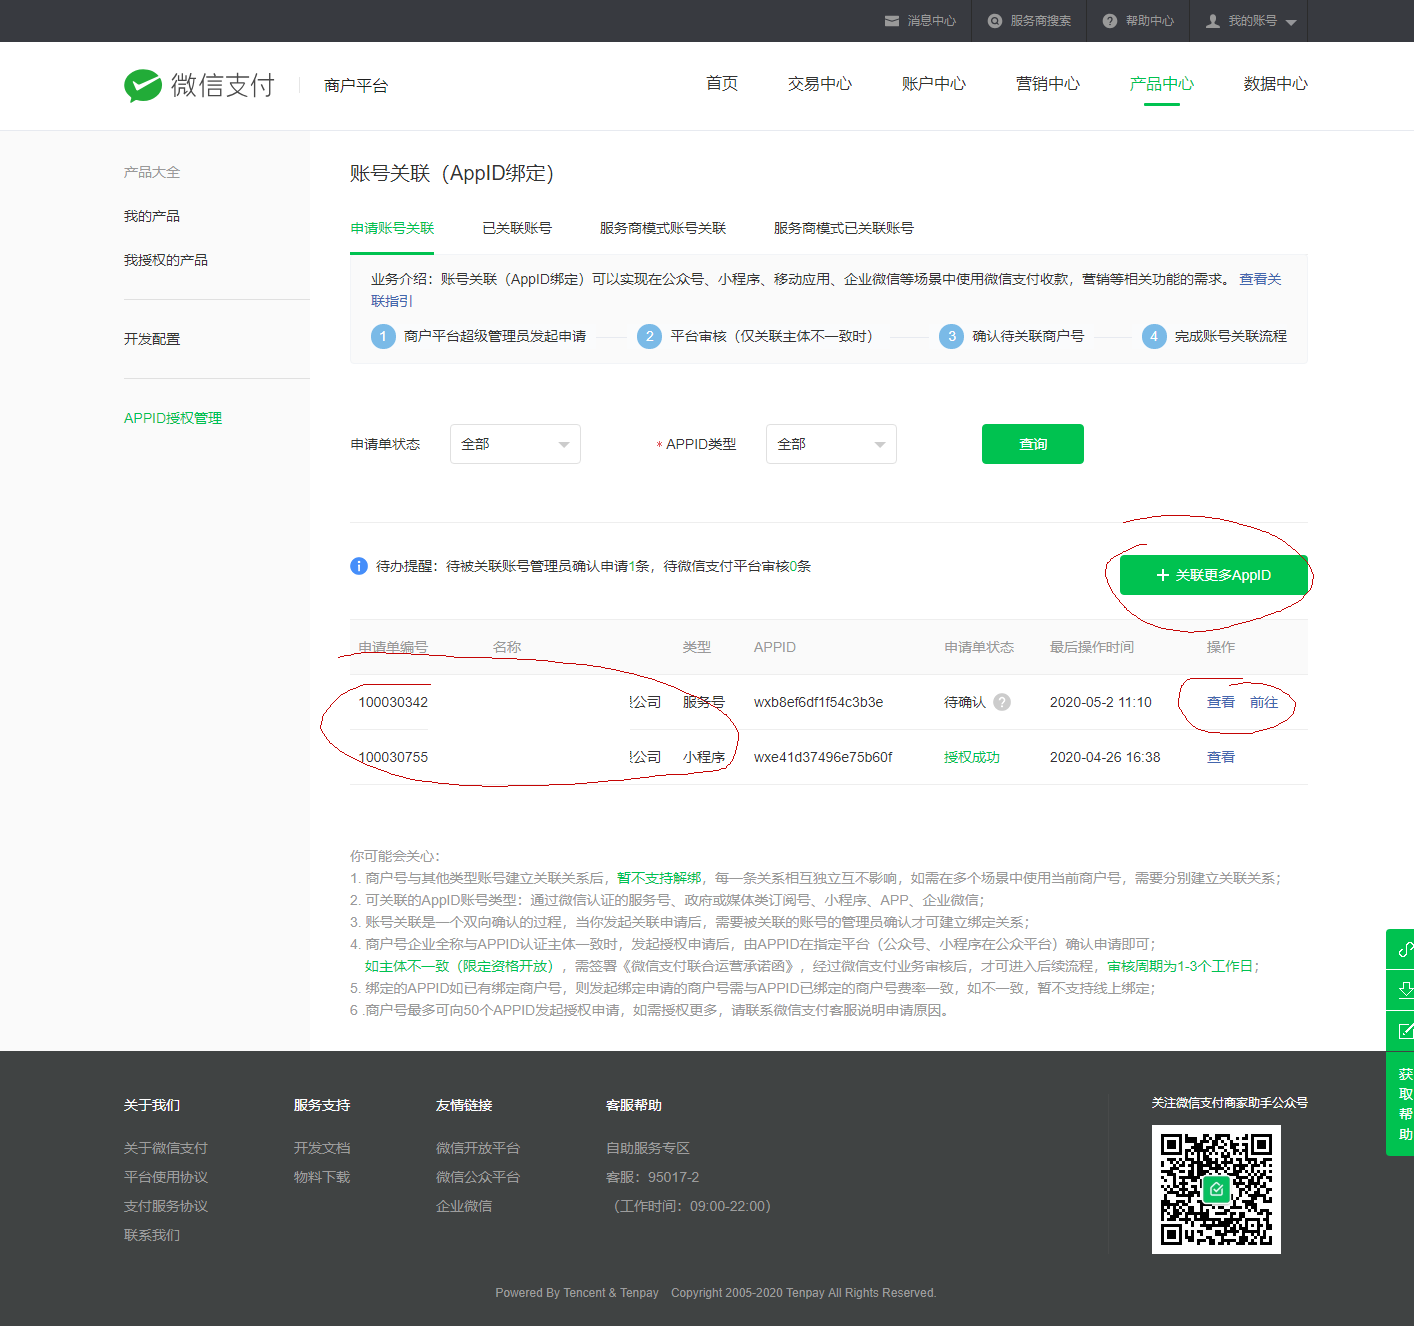
Task: Click the 物料下载 footer link
Action: click(322, 1177)
